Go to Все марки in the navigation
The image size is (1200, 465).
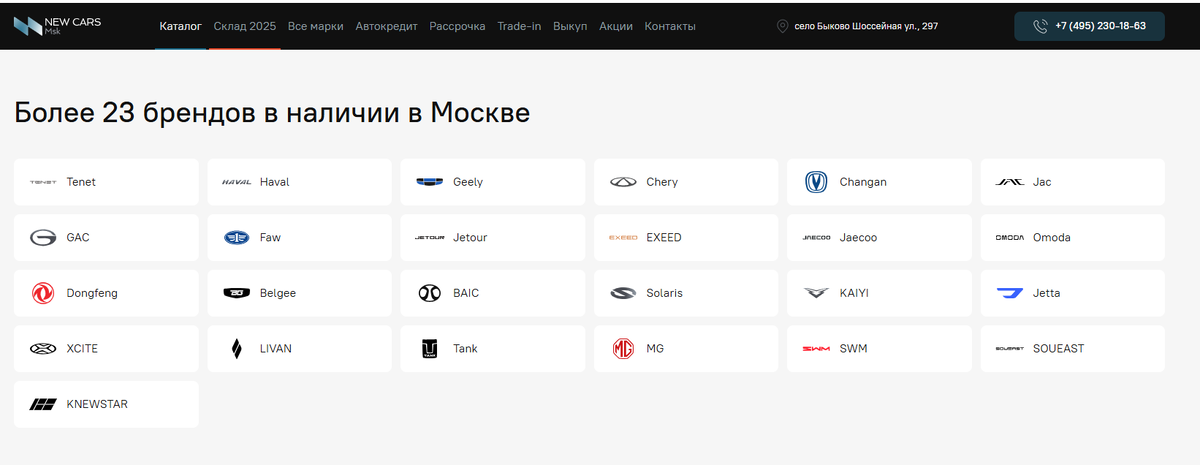(x=316, y=26)
